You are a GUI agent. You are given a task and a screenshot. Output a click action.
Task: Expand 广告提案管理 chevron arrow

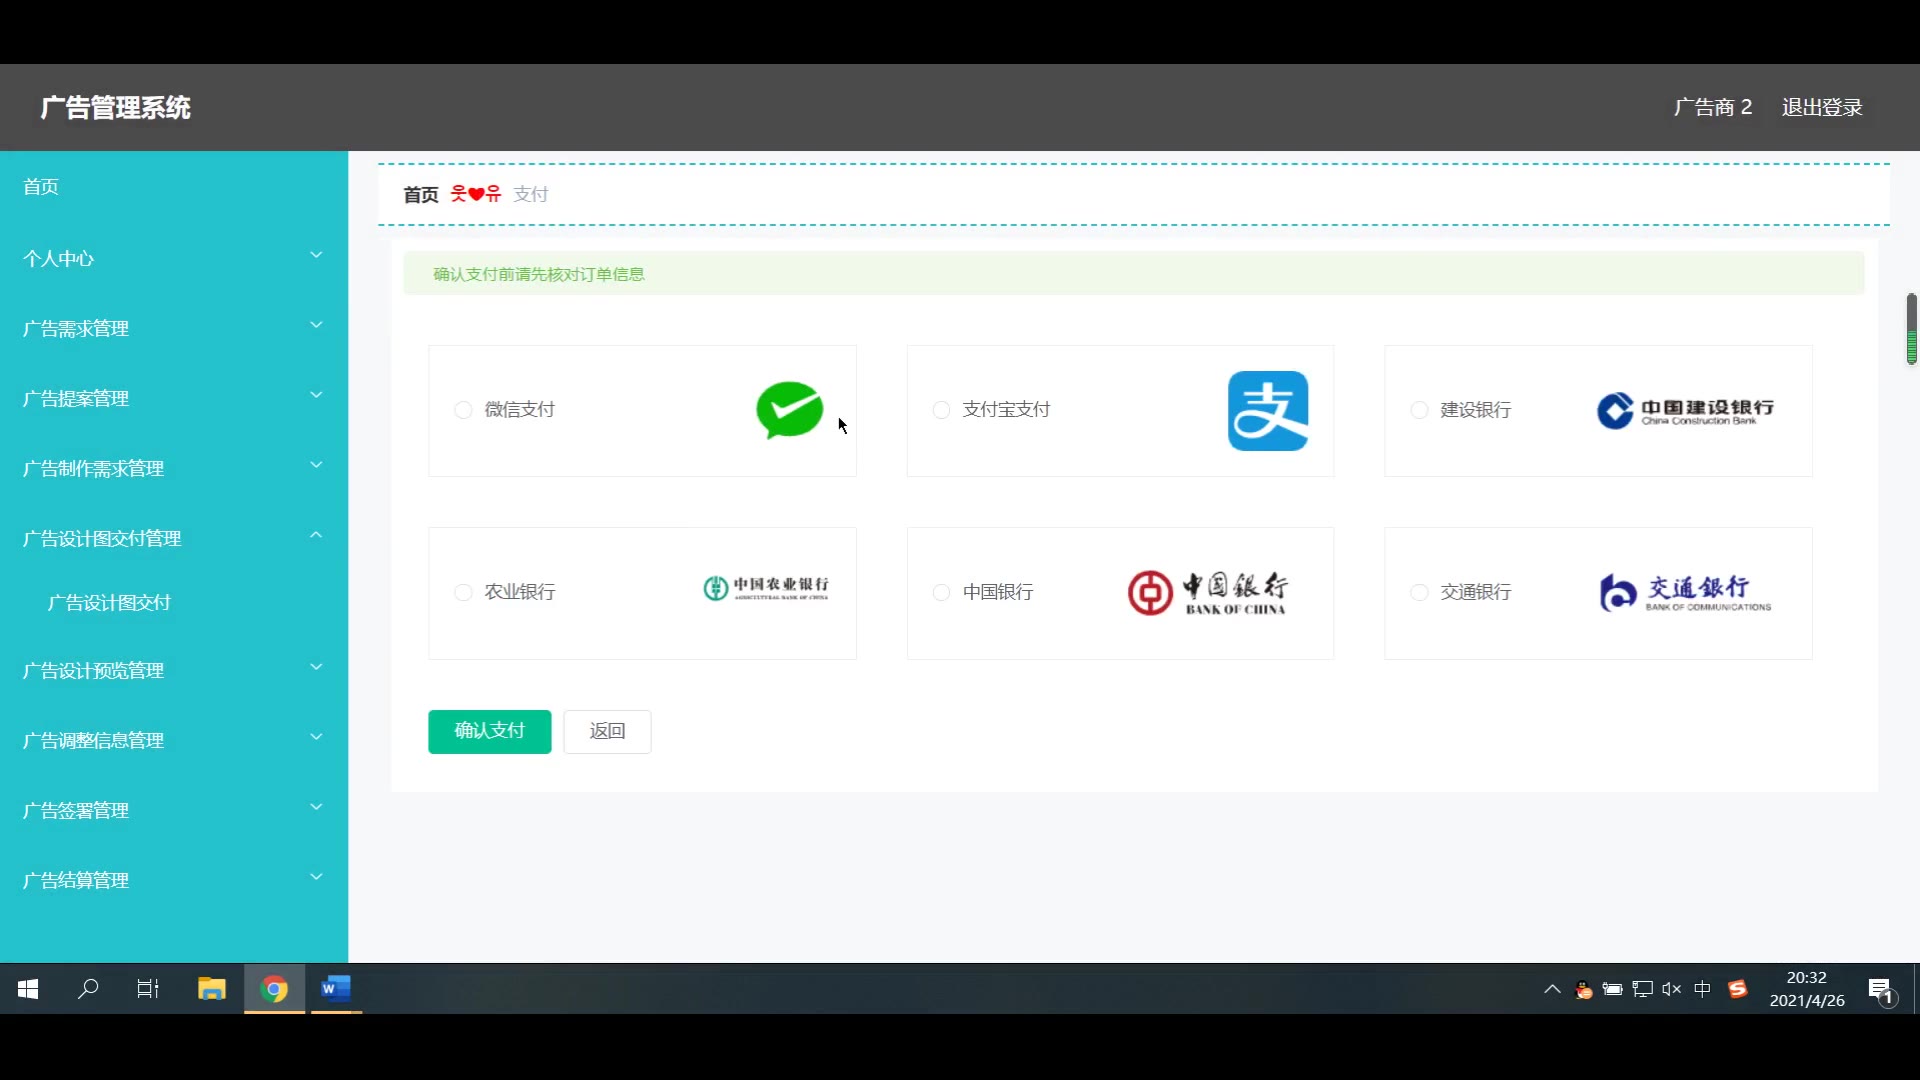[x=316, y=395]
